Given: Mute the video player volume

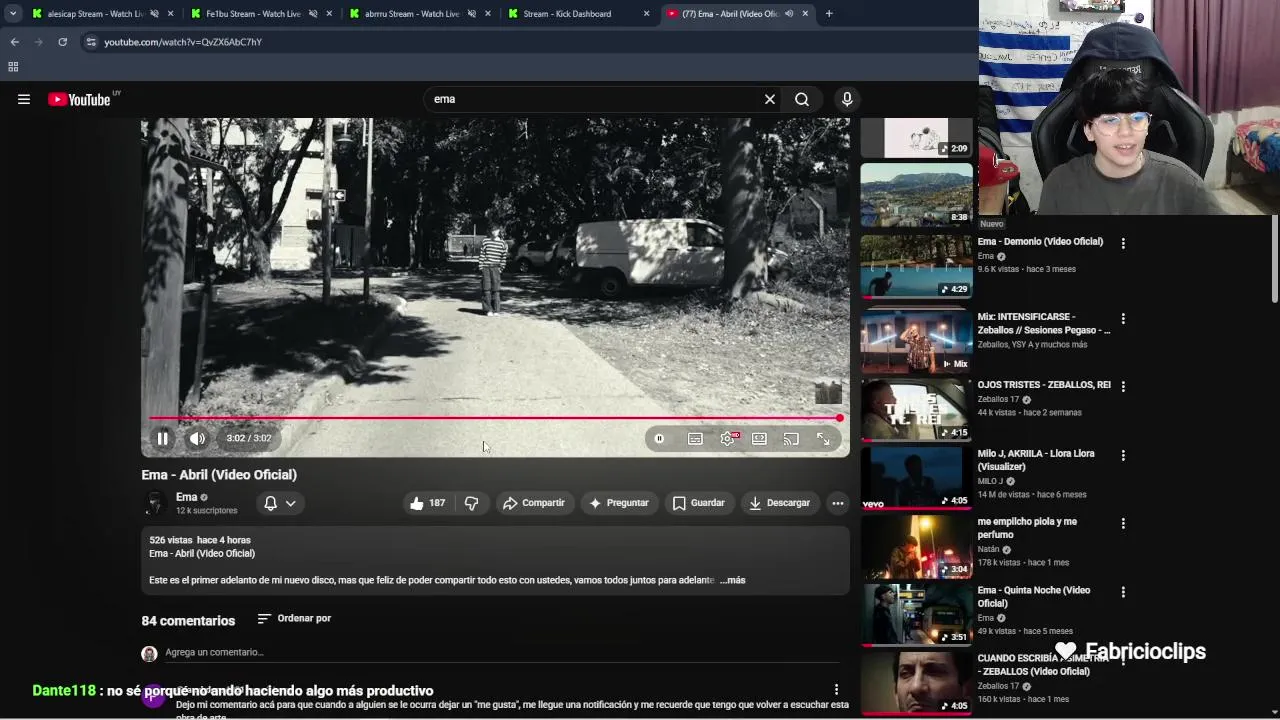Looking at the screenshot, I should point(197,438).
